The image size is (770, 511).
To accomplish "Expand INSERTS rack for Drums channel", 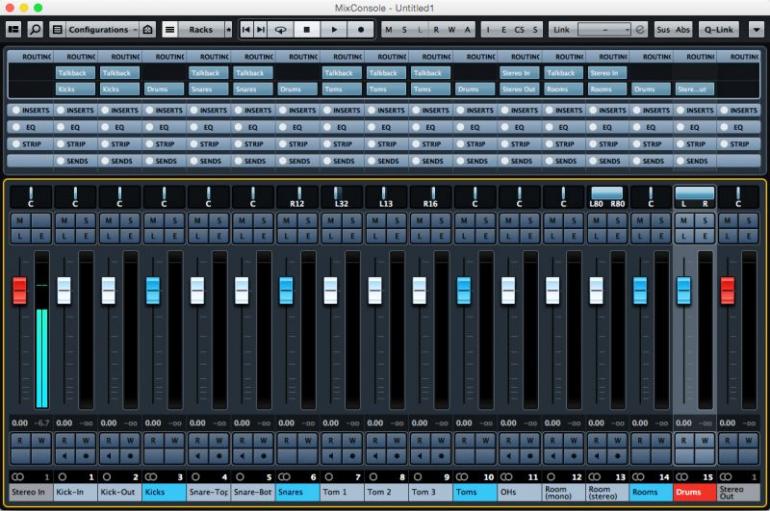I will 695,110.
